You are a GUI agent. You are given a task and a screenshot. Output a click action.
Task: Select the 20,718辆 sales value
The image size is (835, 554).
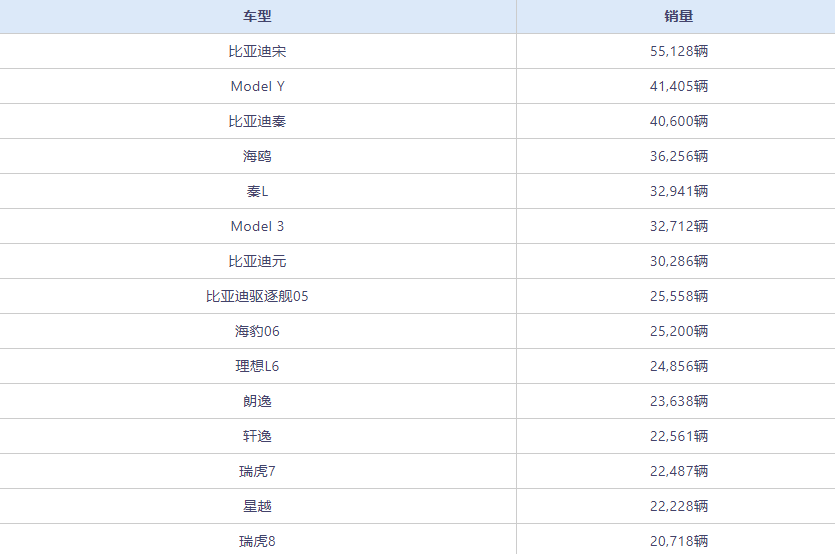click(x=679, y=541)
